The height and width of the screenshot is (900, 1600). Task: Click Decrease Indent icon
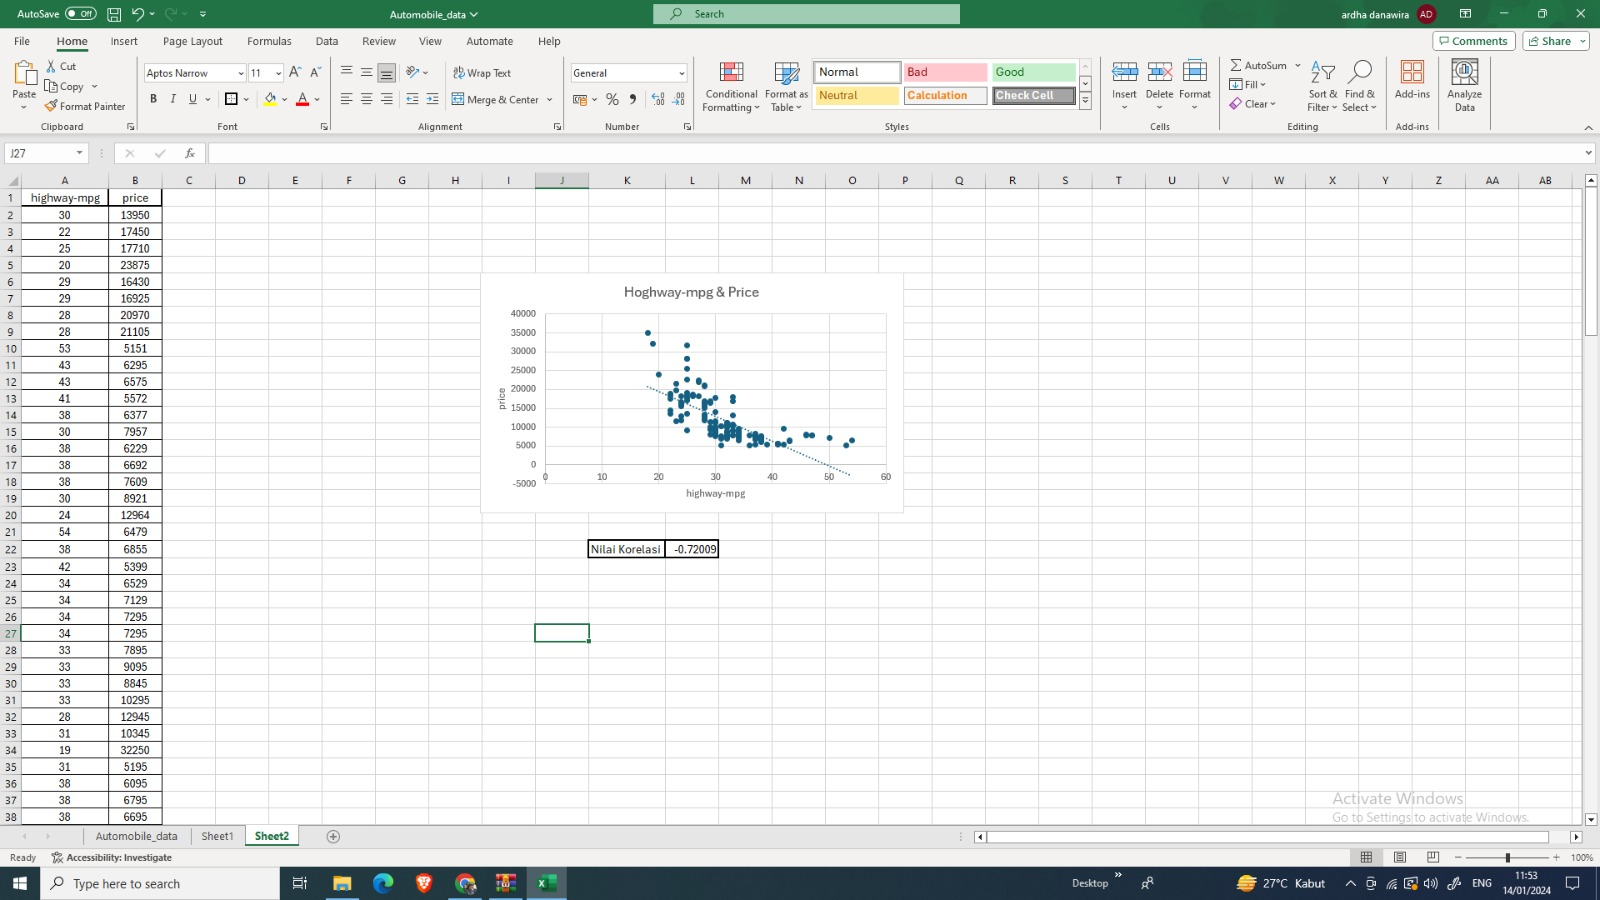(x=412, y=100)
